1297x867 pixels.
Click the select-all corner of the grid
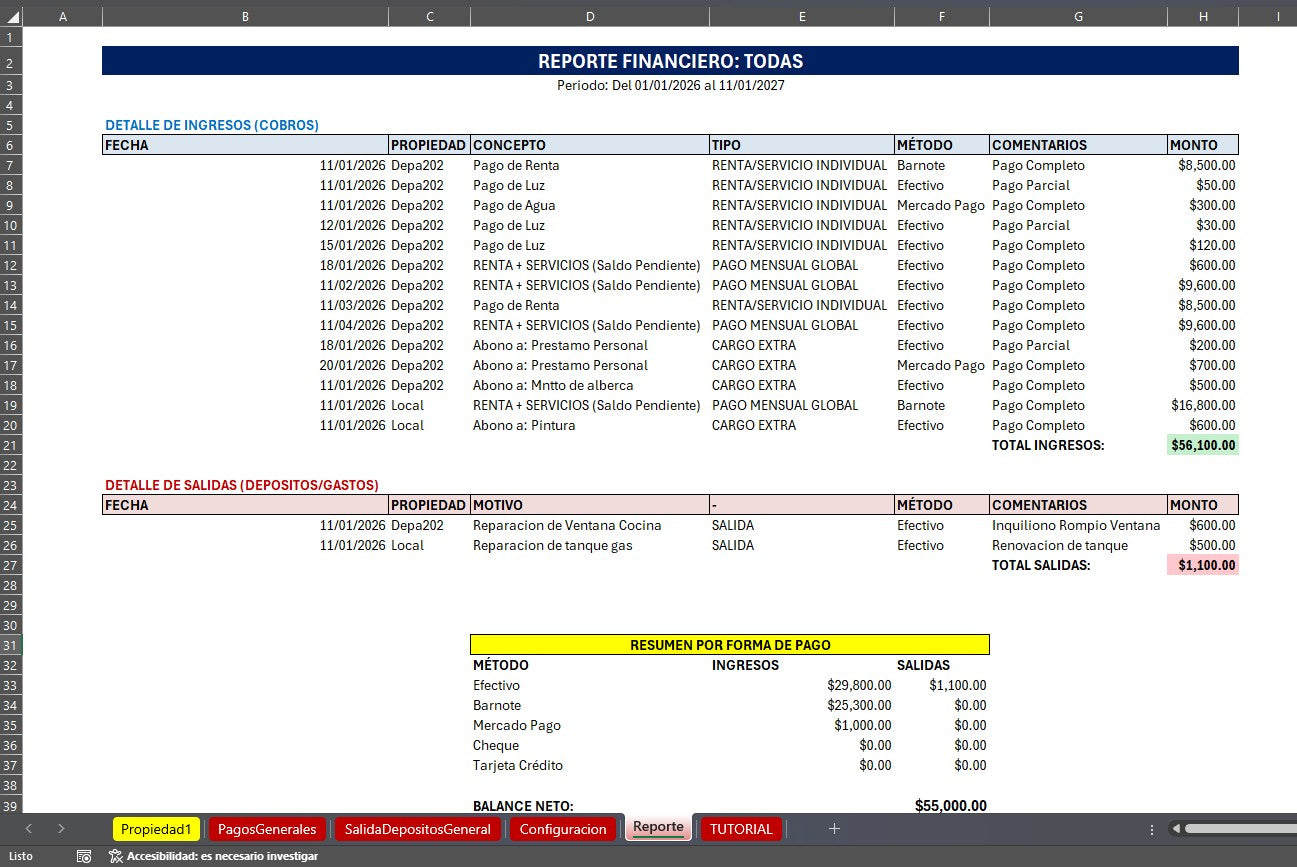(11, 16)
